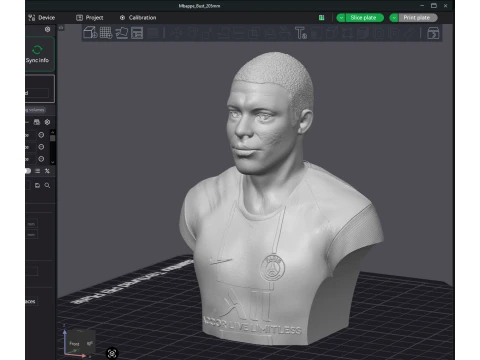The width and height of the screenshot is (480, 360).
Task: Click the second mm value field
Action: point(31,234)
